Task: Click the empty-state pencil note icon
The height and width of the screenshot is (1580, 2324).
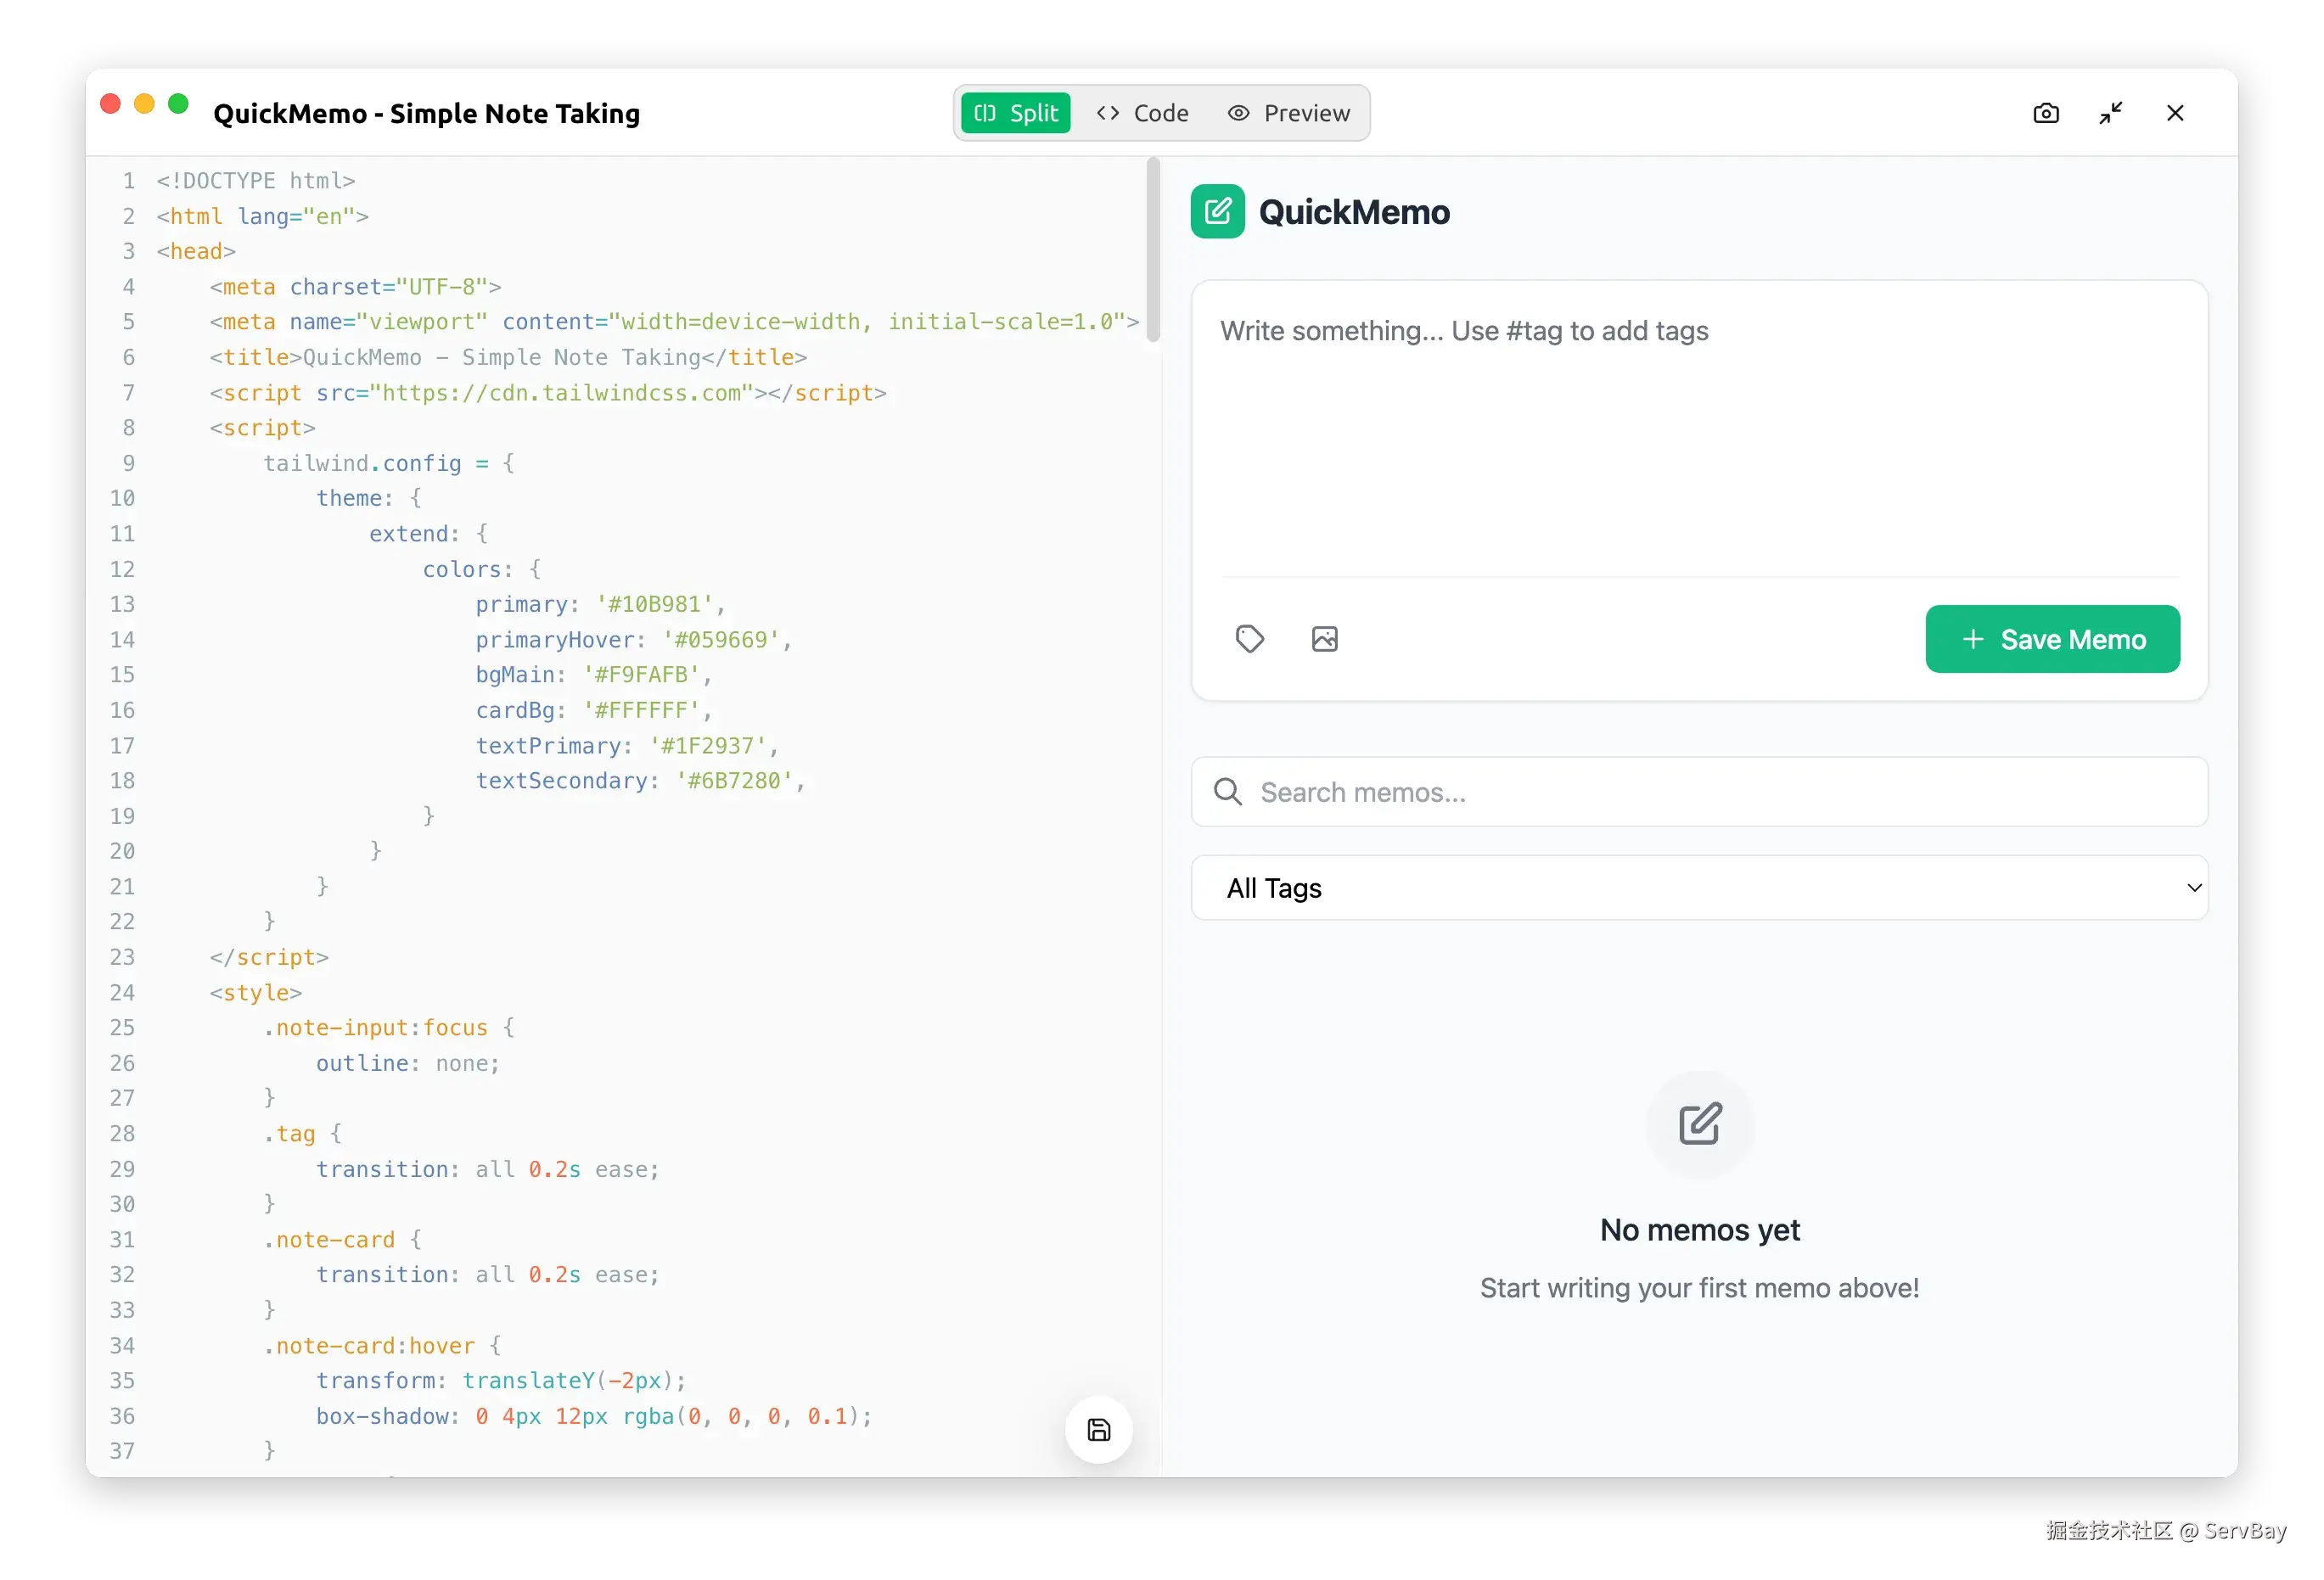Action: 1699,1124
